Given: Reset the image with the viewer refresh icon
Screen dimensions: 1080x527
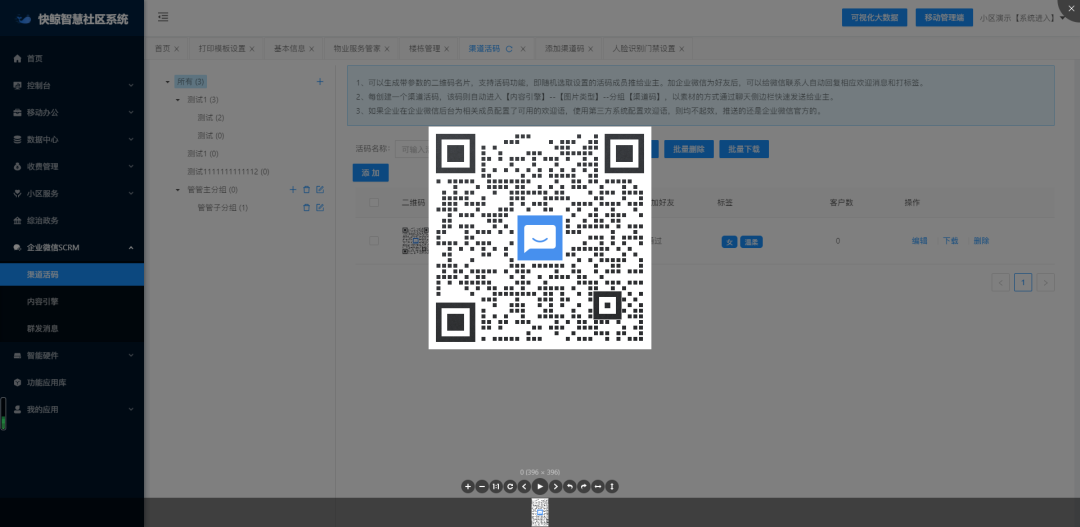Looking at the screenshot, I should point(510,486).
